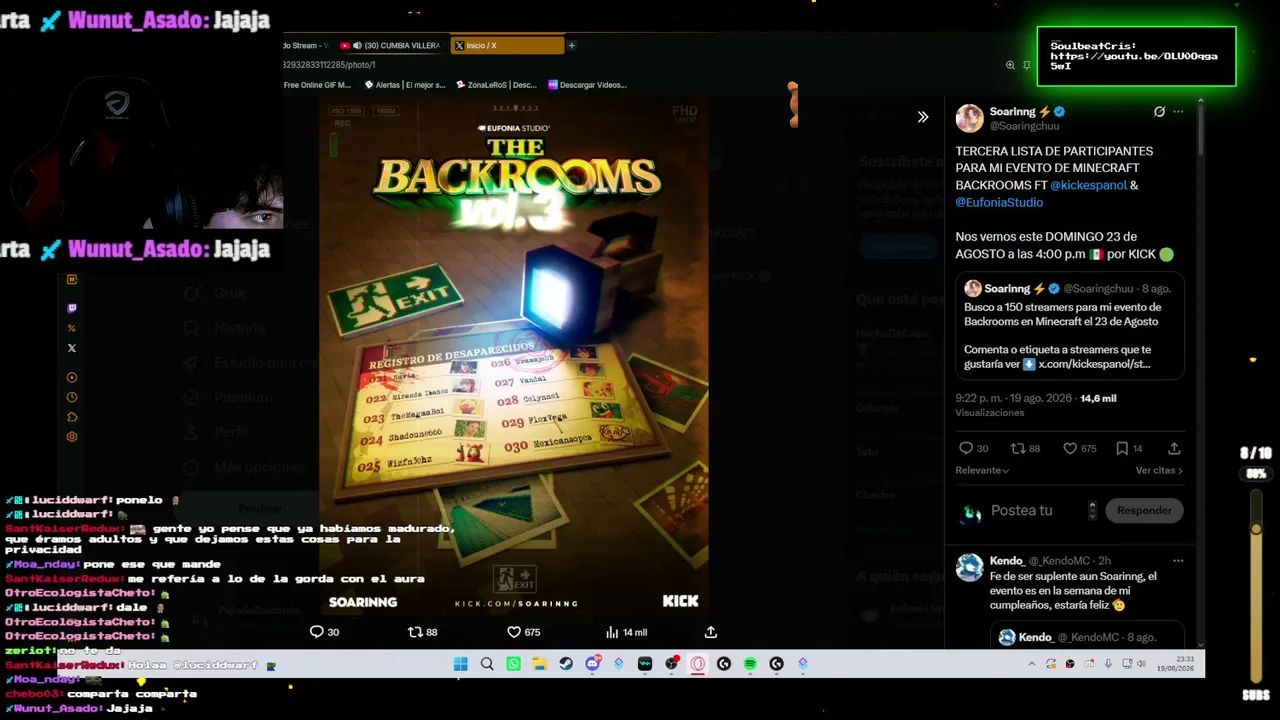Open Soarinng's profile avatar in tweet panel

pos(969,118)
